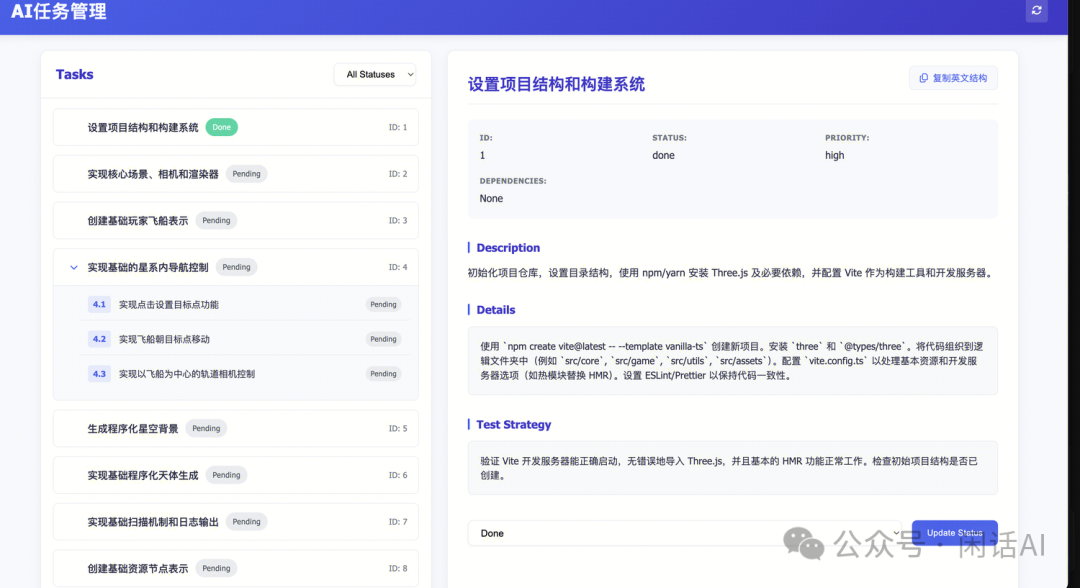Click the Pending badge on subtask 4.2
Screen dimensions: 1080x588
(x=383, y=339)
